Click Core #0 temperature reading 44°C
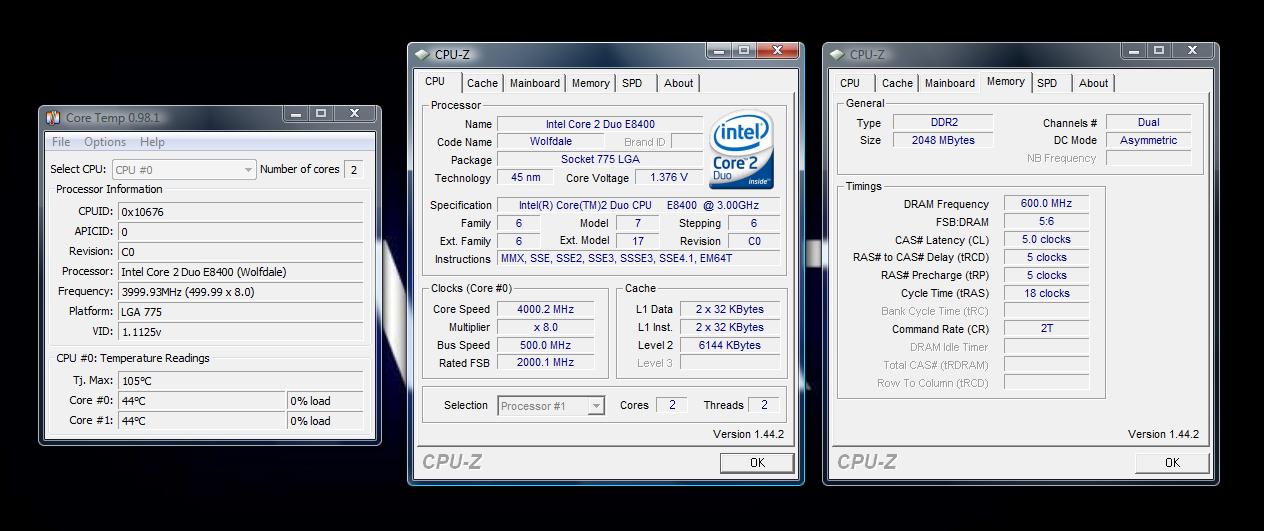The width and height of the screenshot is (1265, 531). 201,401
